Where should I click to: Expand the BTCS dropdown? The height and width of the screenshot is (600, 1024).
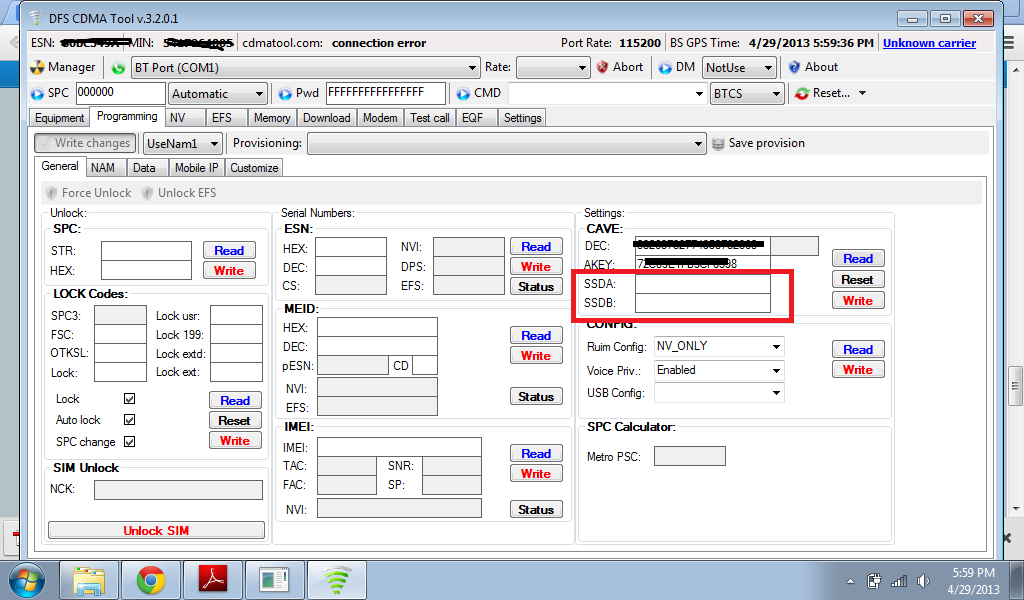tap(747, 94)
